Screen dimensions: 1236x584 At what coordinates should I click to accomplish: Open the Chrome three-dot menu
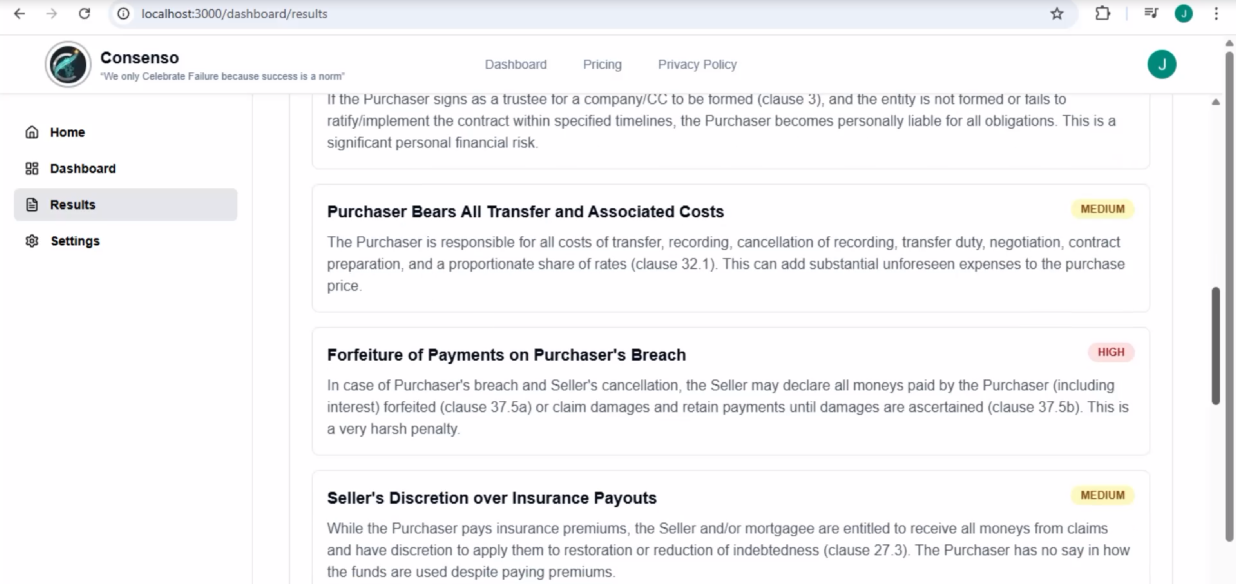[x=1216, y=14]
